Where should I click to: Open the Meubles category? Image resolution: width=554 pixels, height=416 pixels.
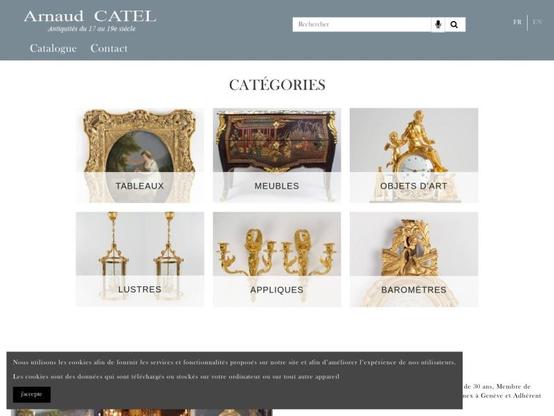277,186
